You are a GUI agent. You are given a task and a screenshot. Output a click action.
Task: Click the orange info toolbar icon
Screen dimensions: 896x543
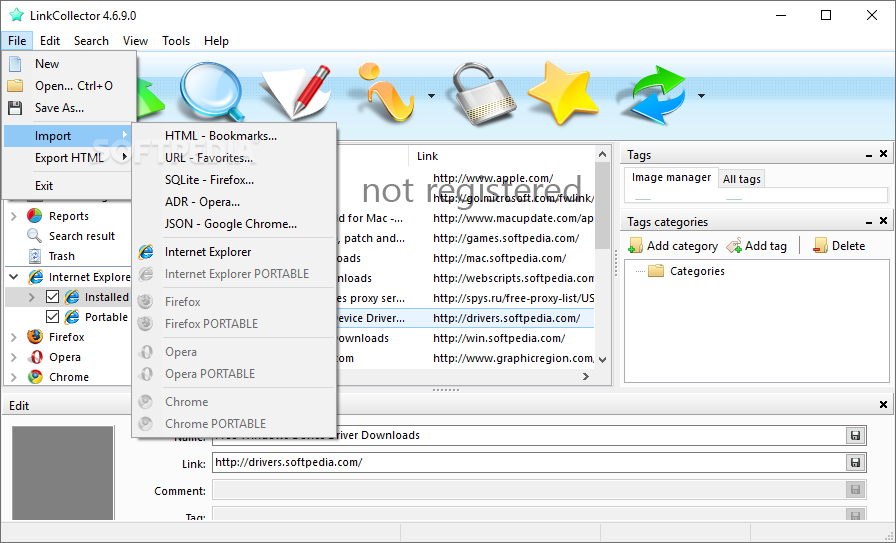tap(385, 93)
